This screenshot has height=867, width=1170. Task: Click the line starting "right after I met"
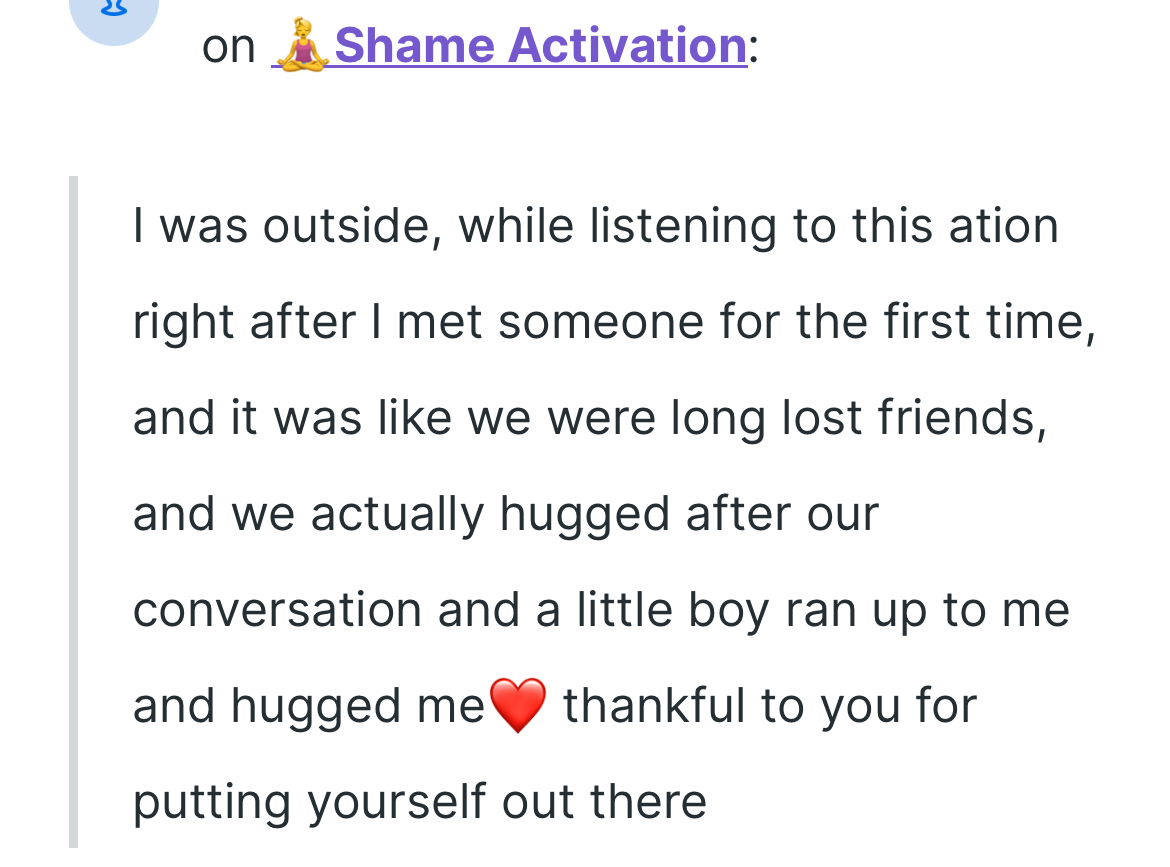click(613, 322)
